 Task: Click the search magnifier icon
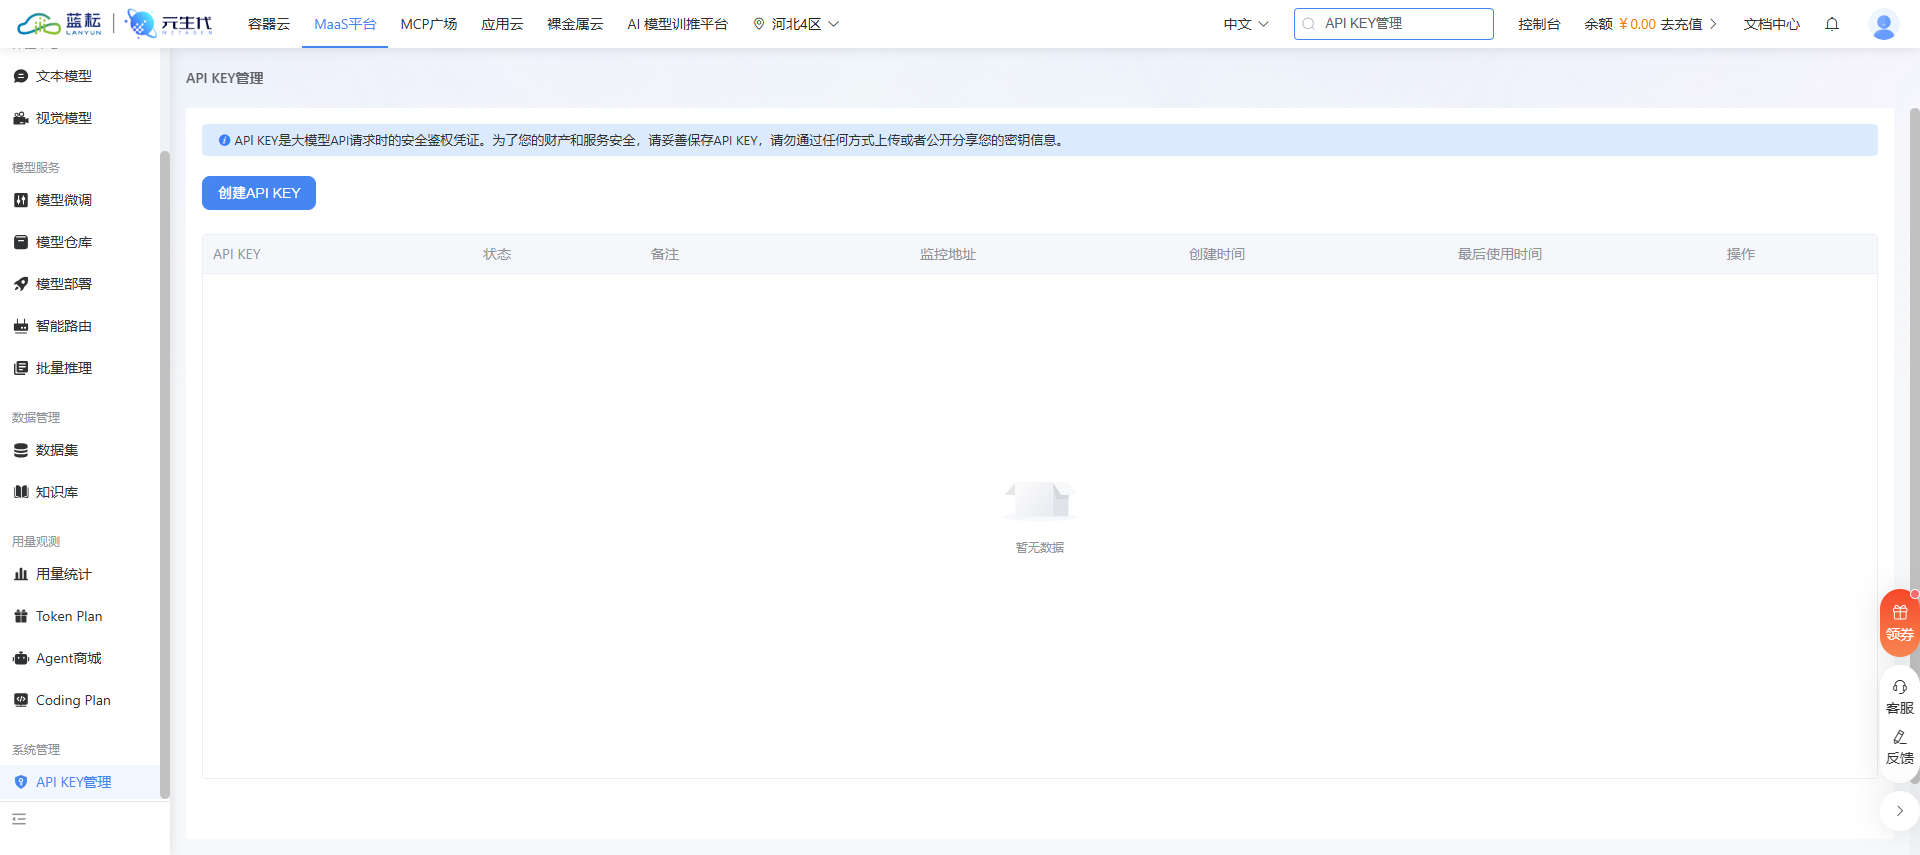1309,24
